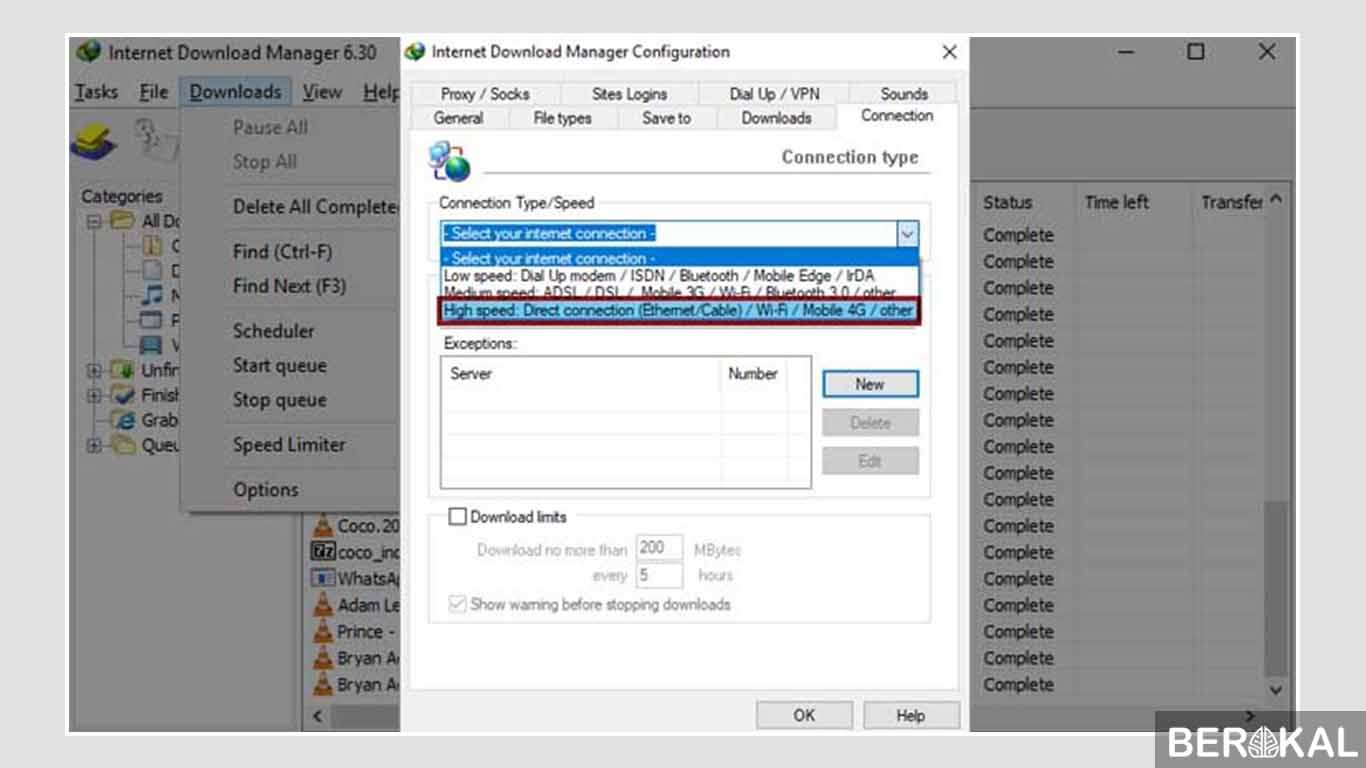Select the Unfinished category folder icon

tap(123, 370)
